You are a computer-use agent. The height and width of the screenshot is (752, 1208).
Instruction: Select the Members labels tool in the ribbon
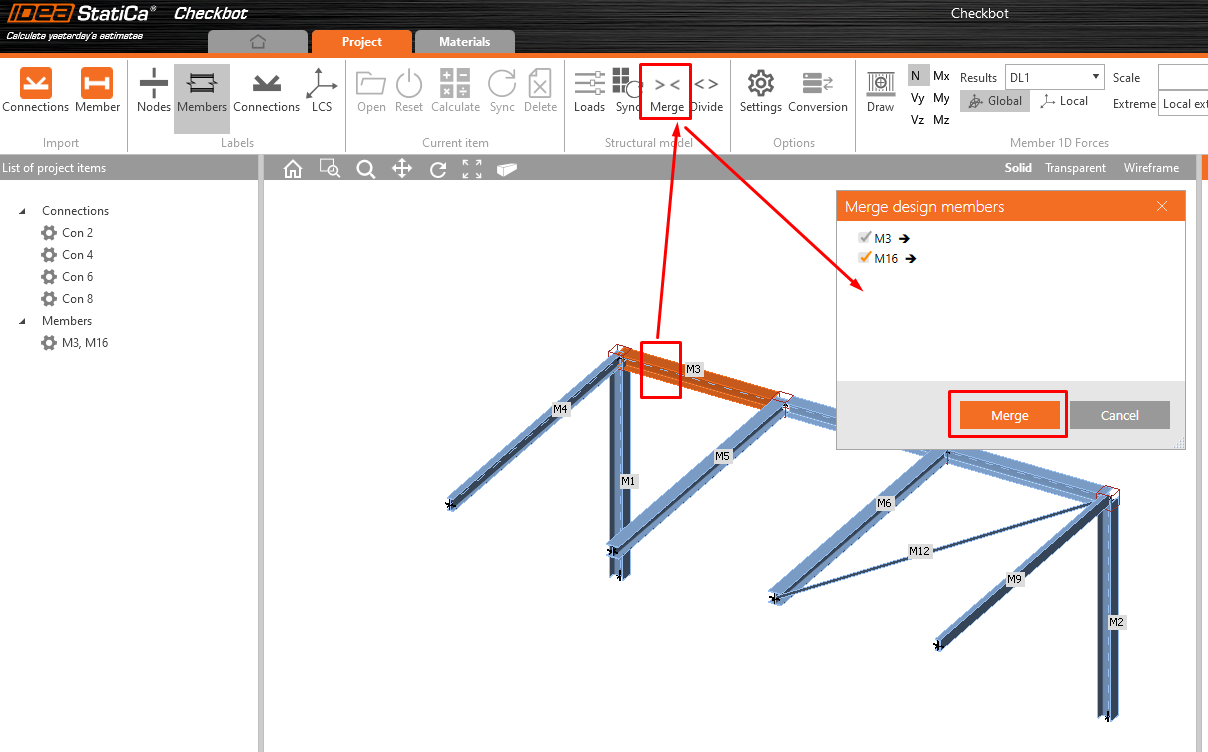(201, 92)
